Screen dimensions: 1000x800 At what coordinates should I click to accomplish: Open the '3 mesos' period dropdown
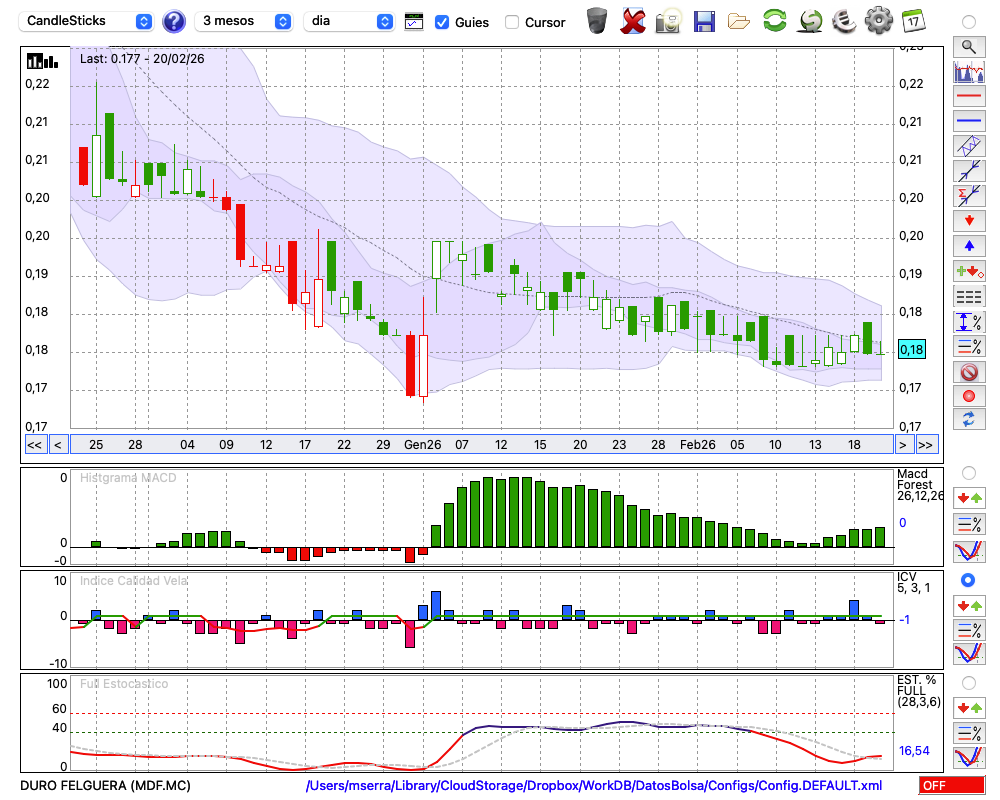pos(246,21)
